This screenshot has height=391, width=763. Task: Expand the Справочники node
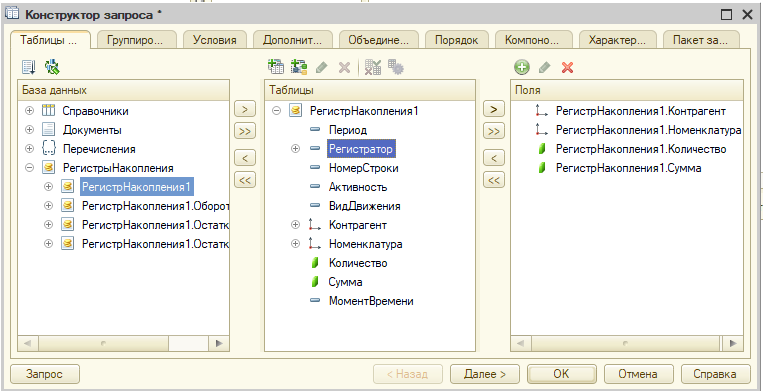(30, 111)
